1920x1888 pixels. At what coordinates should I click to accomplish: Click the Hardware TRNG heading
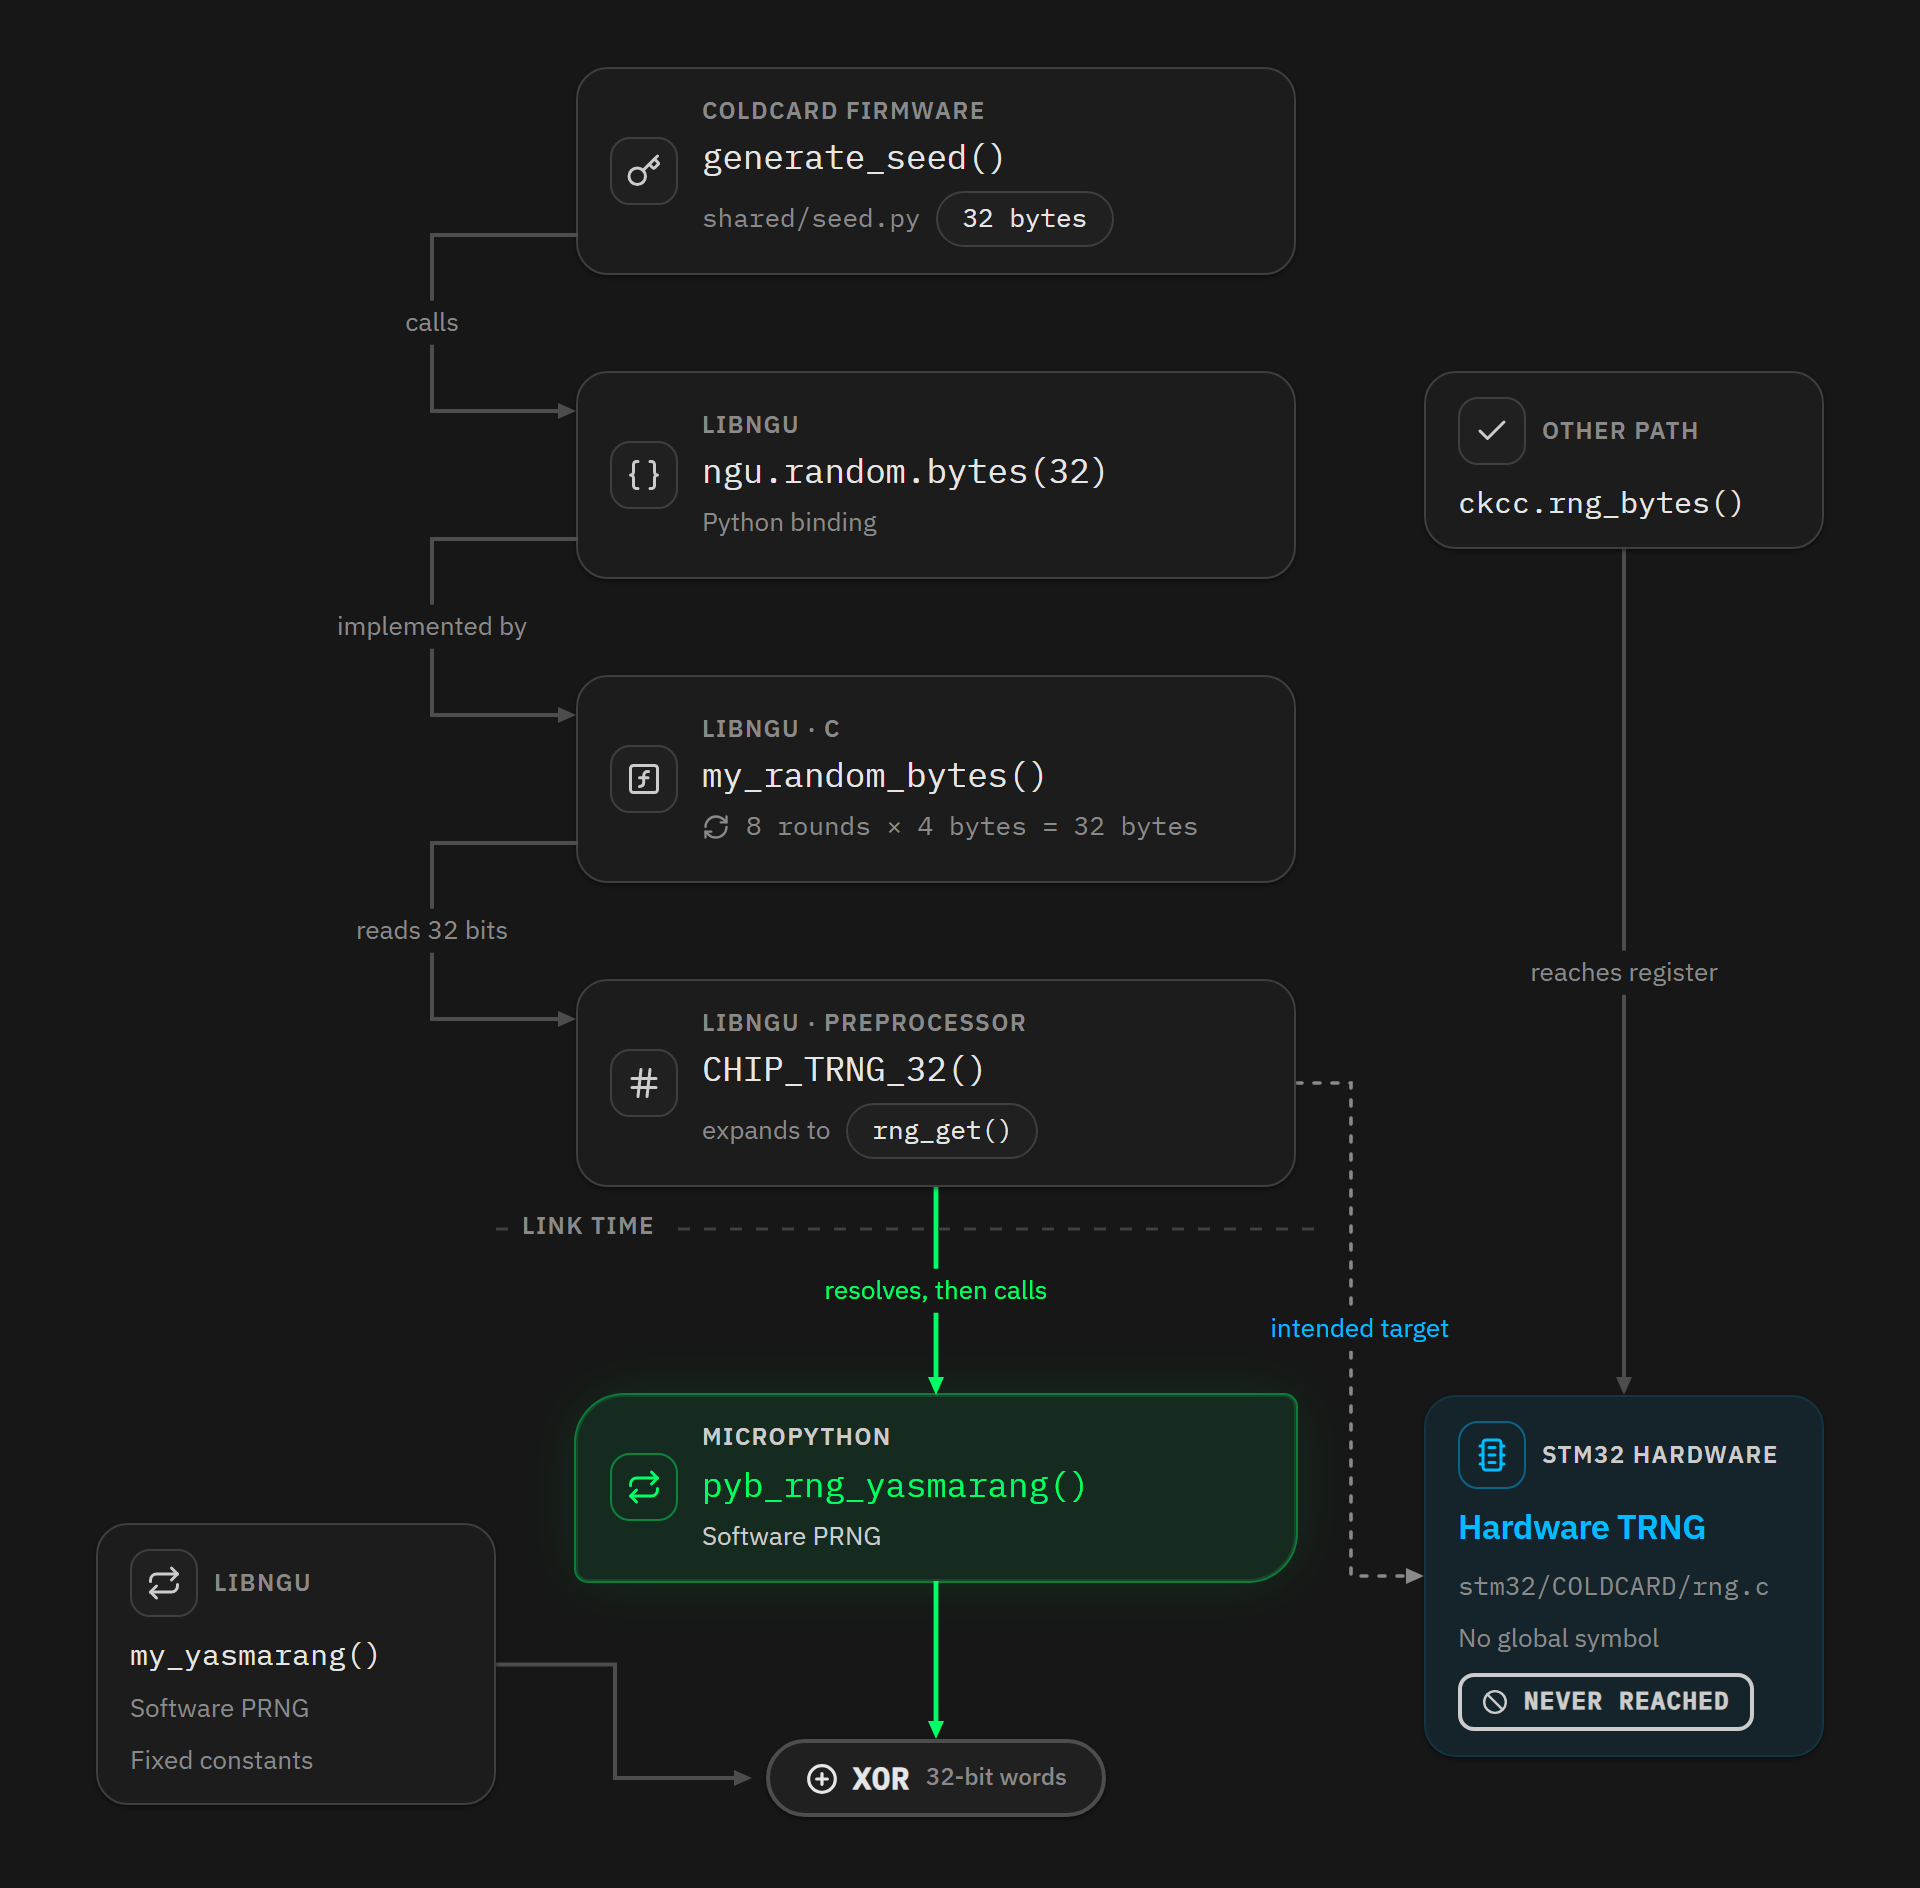tap(1582, 1528)
